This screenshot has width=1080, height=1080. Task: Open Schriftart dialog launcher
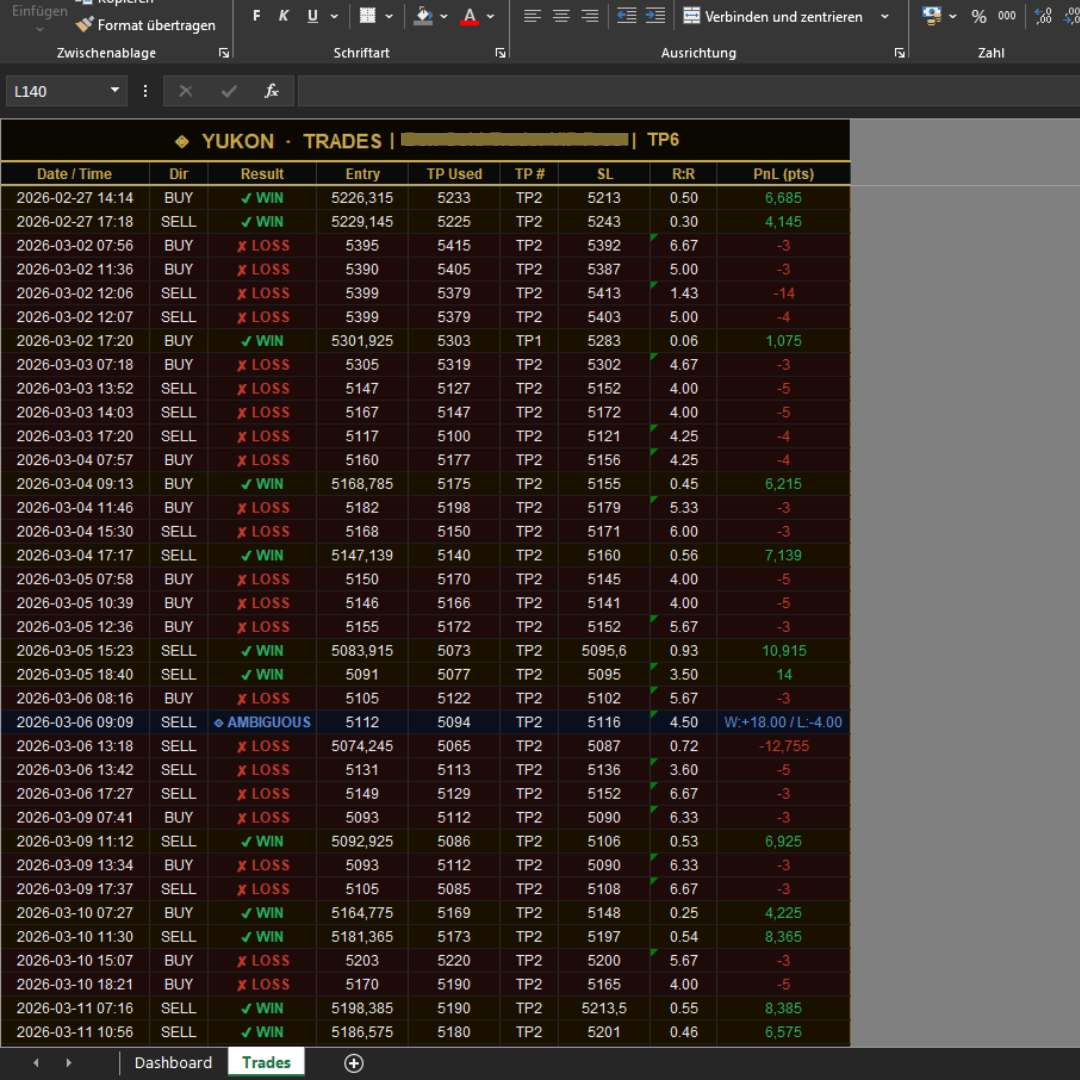[x=501, y=53]
